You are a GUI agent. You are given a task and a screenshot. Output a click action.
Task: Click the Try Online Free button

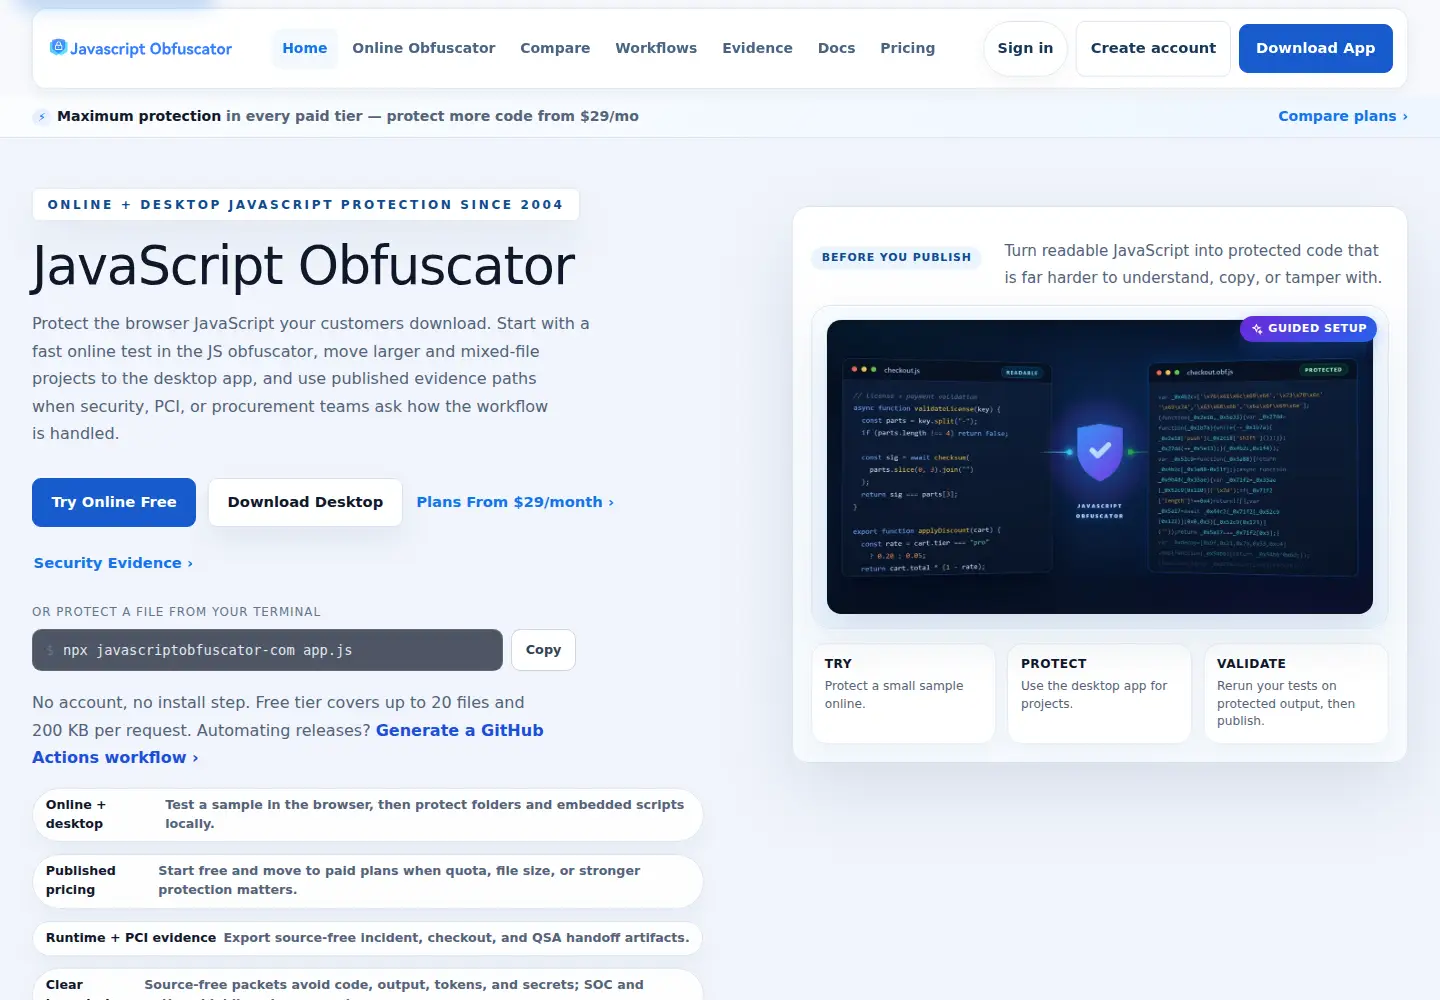(x=114, y=502)
